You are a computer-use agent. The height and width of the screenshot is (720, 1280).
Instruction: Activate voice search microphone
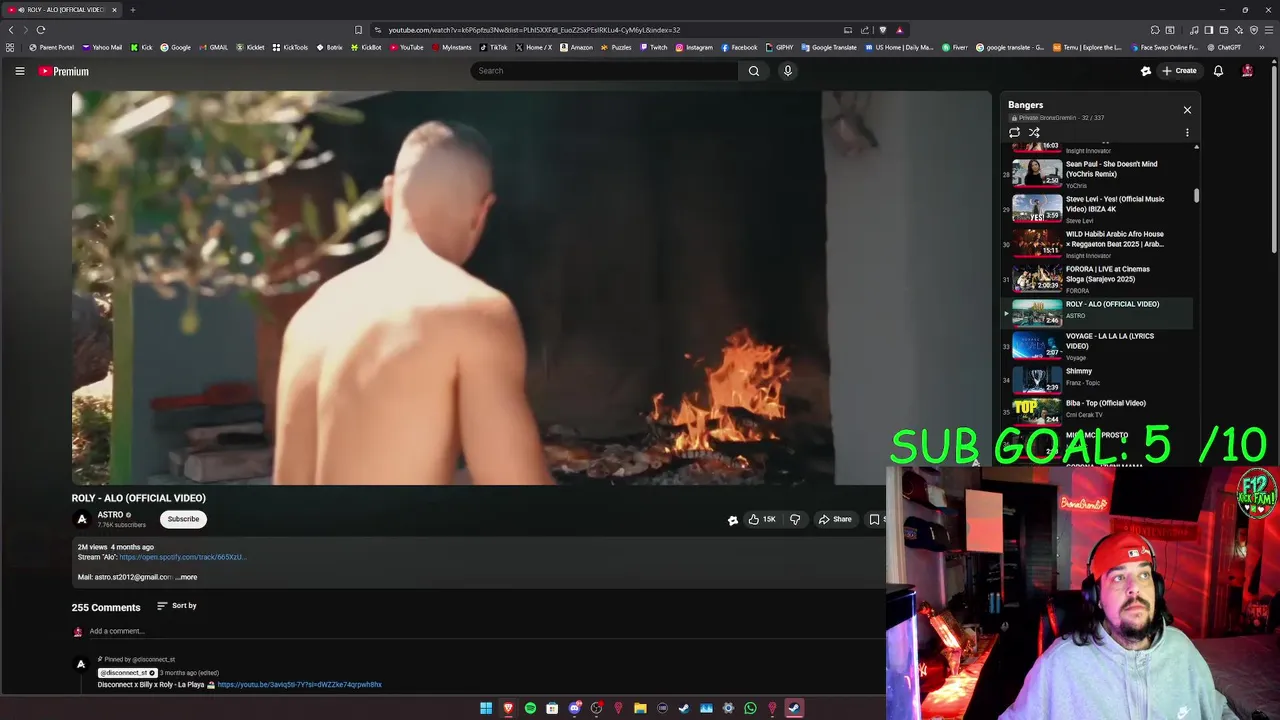coord(788,71)
